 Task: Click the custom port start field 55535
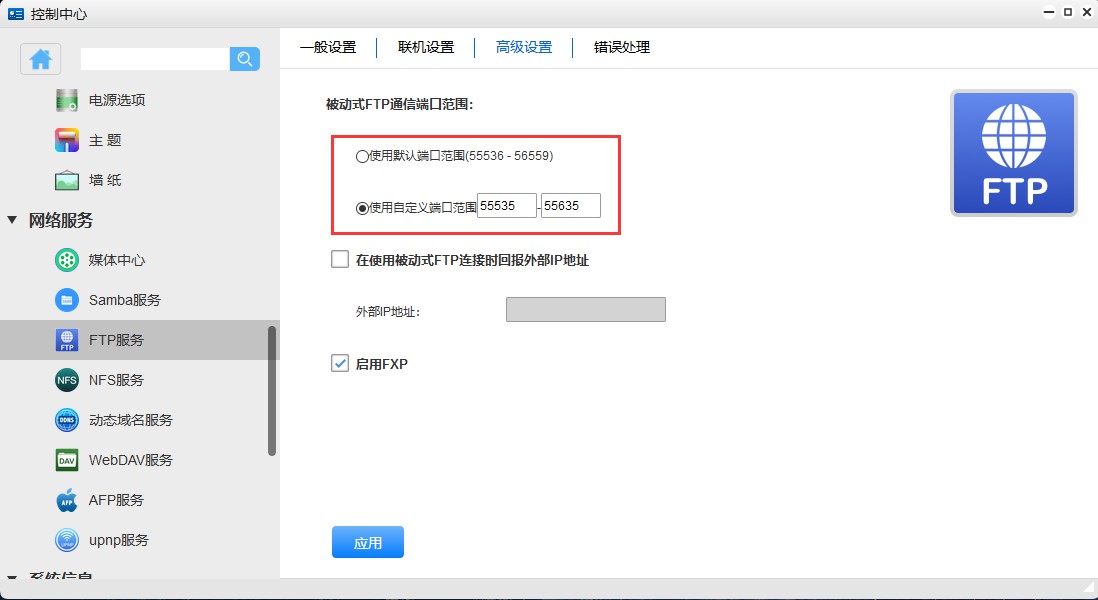507,206
